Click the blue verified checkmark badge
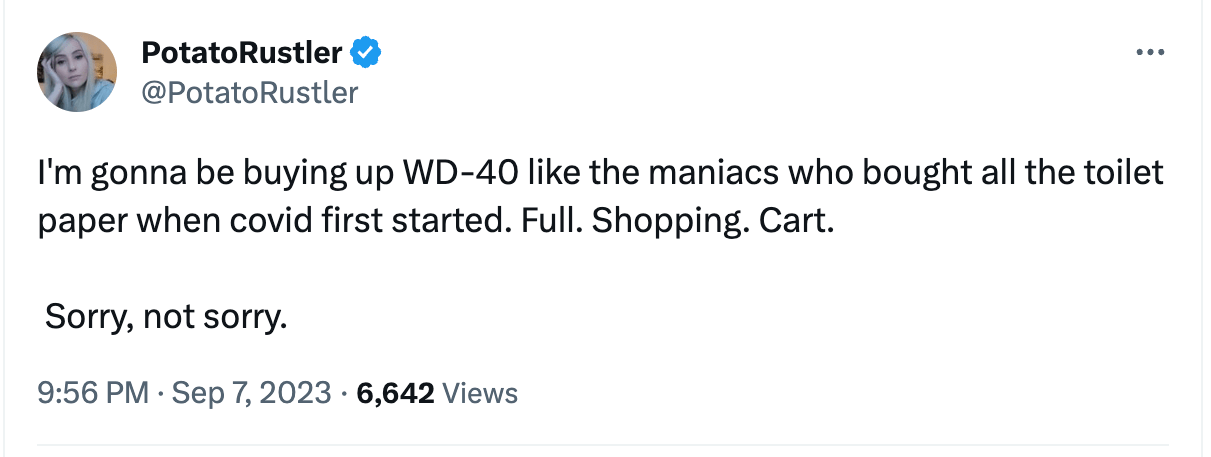This screenshot has width=1211, height=457. tap(368, 52)
